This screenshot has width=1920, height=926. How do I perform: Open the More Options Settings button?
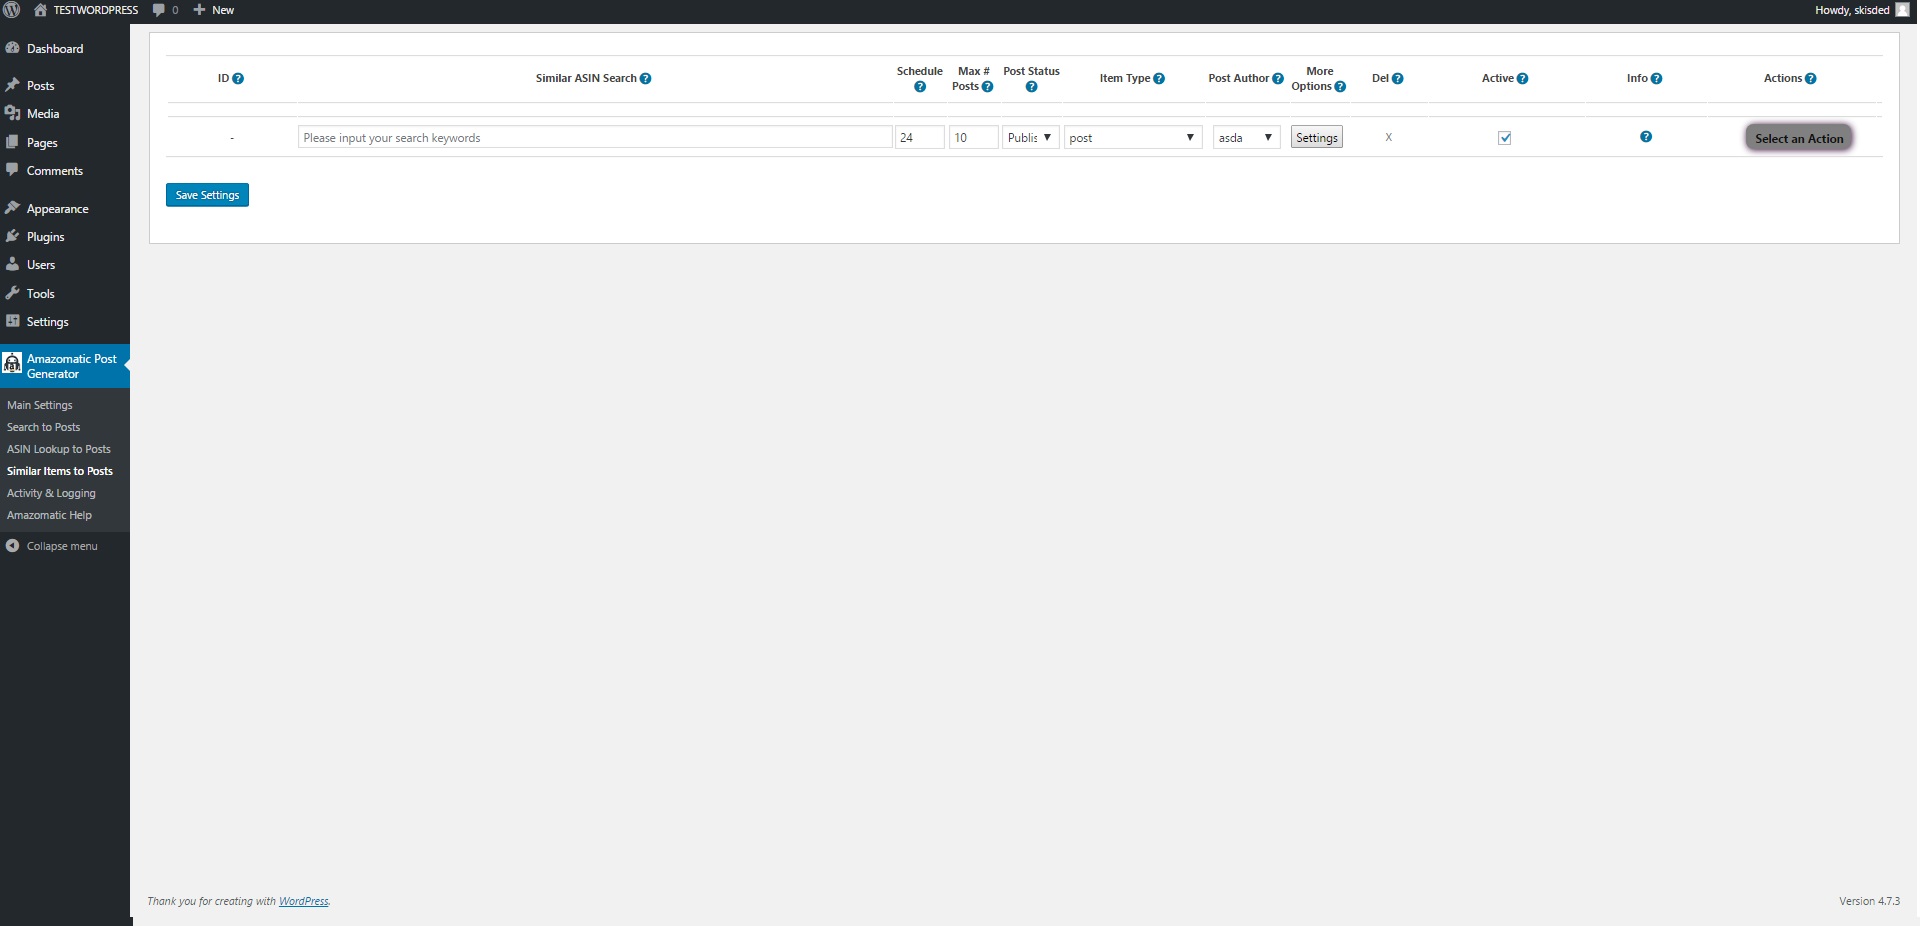[x=1317, y=138]
